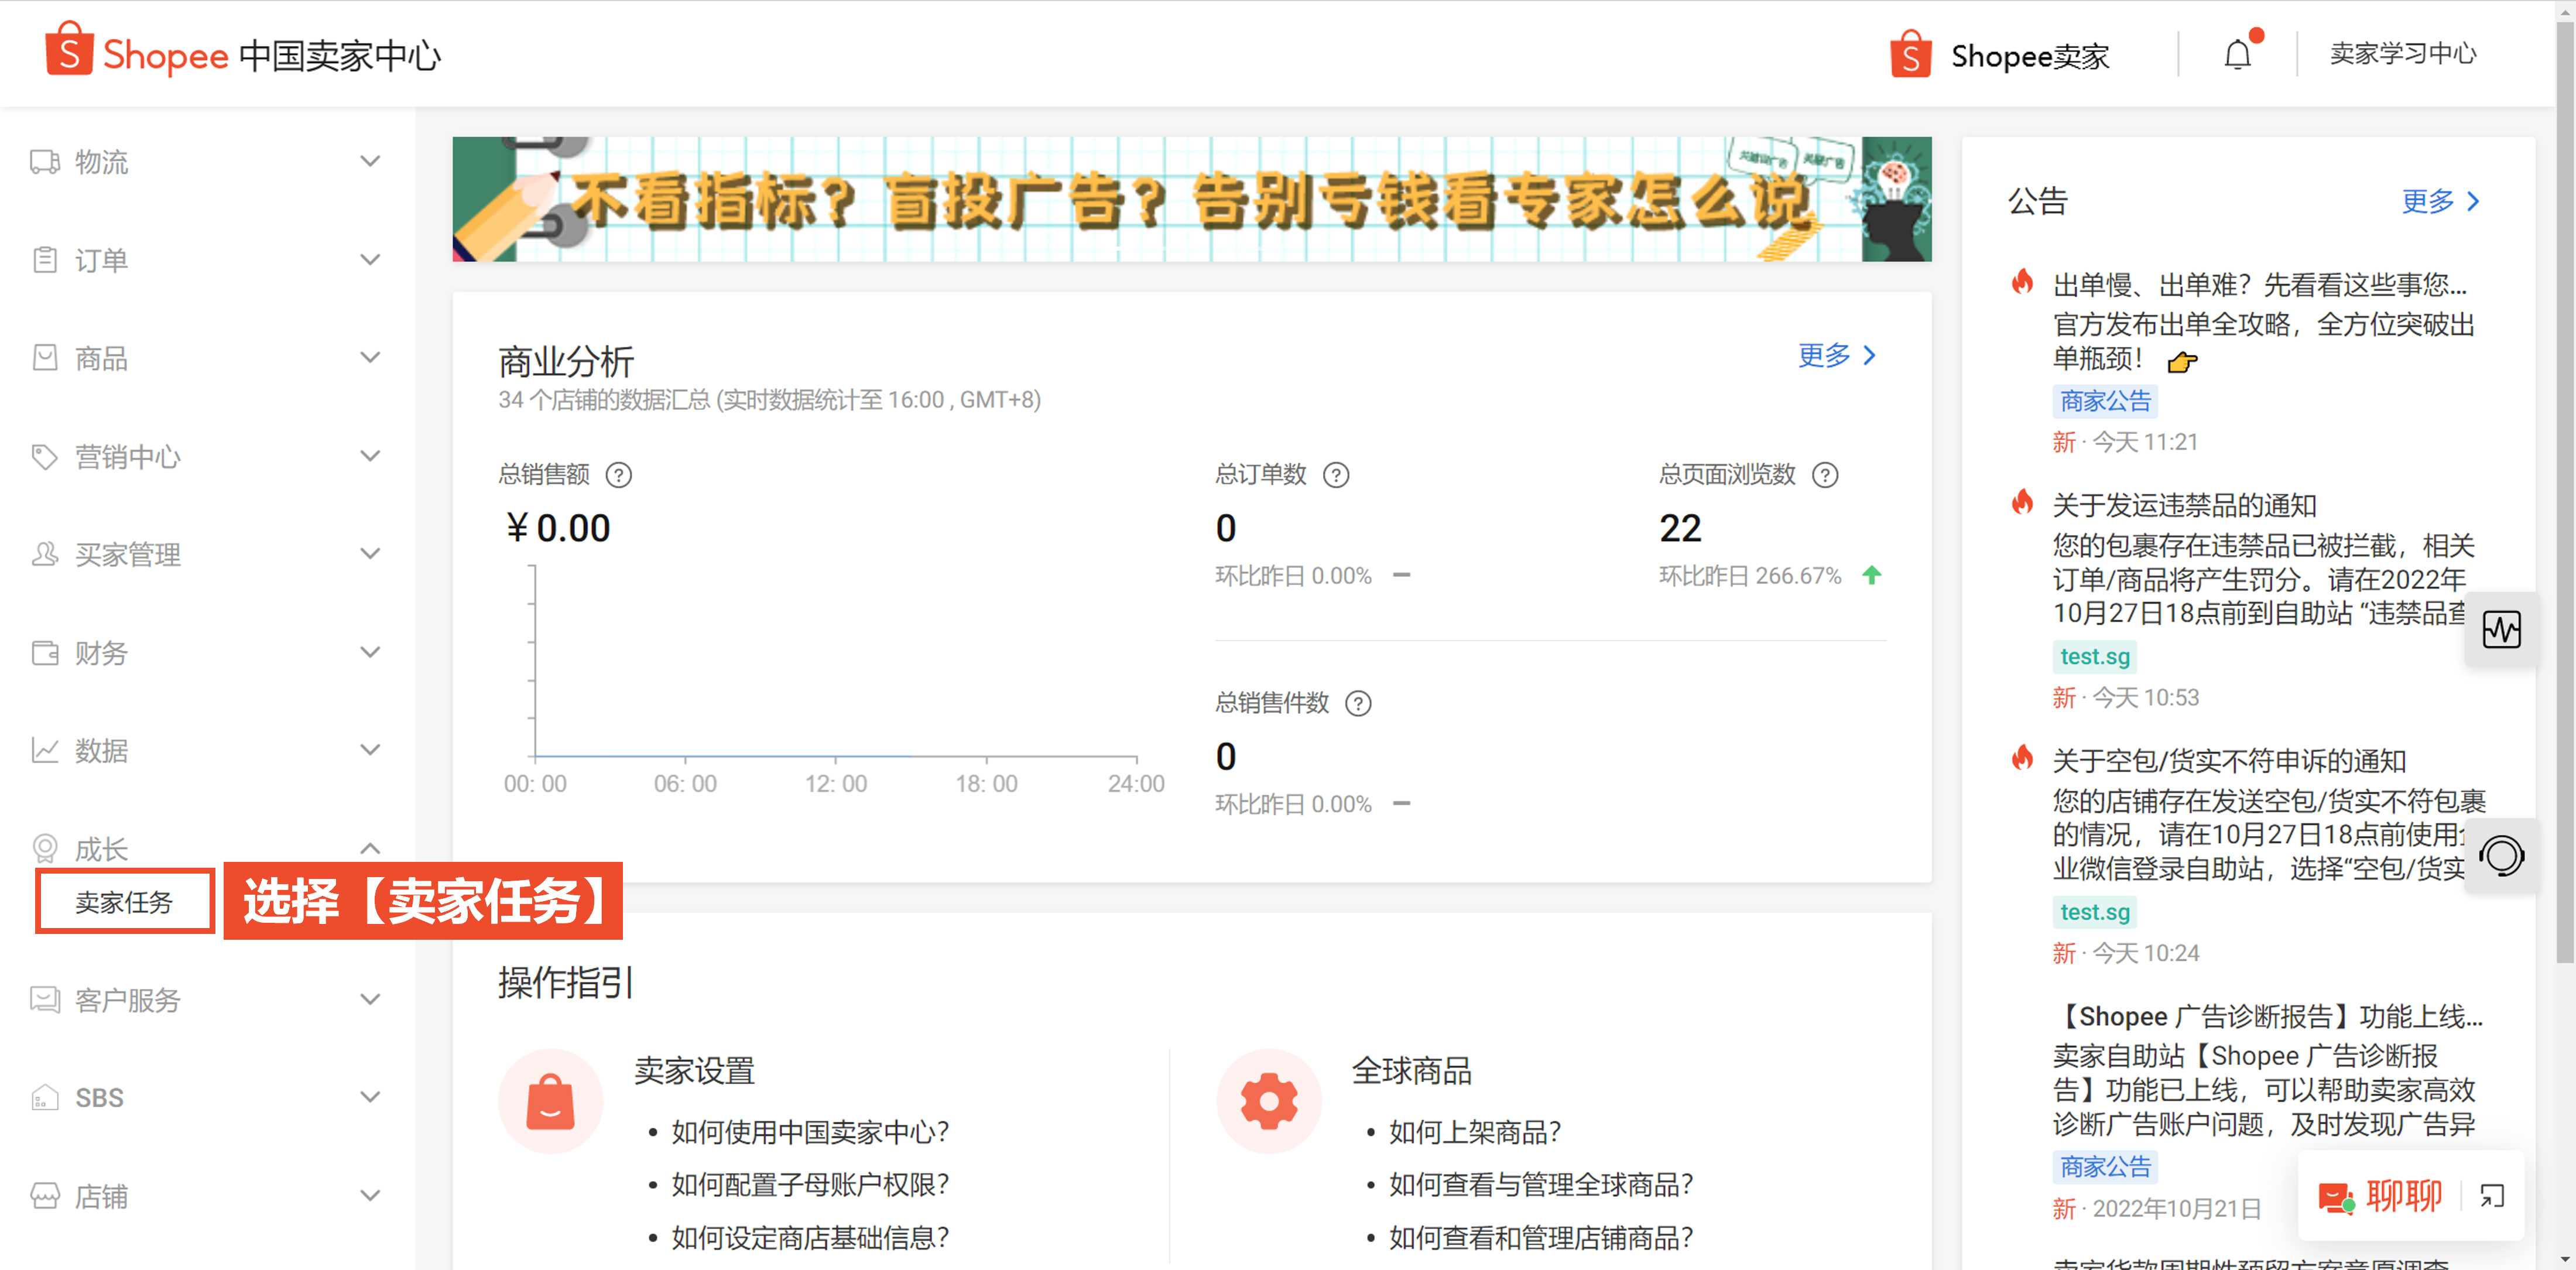The width and height of the screenshot is (2576, 1270).
Task: Open 如何使用中国卖家中心? guide link
Action: [810, 1132]
